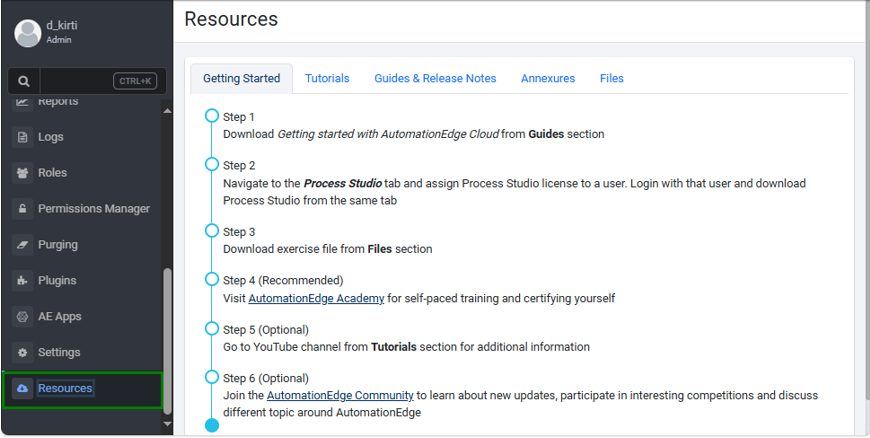
Task: Click the search magnifier icon
Action: pyautogui.click(x=24, y=81)
